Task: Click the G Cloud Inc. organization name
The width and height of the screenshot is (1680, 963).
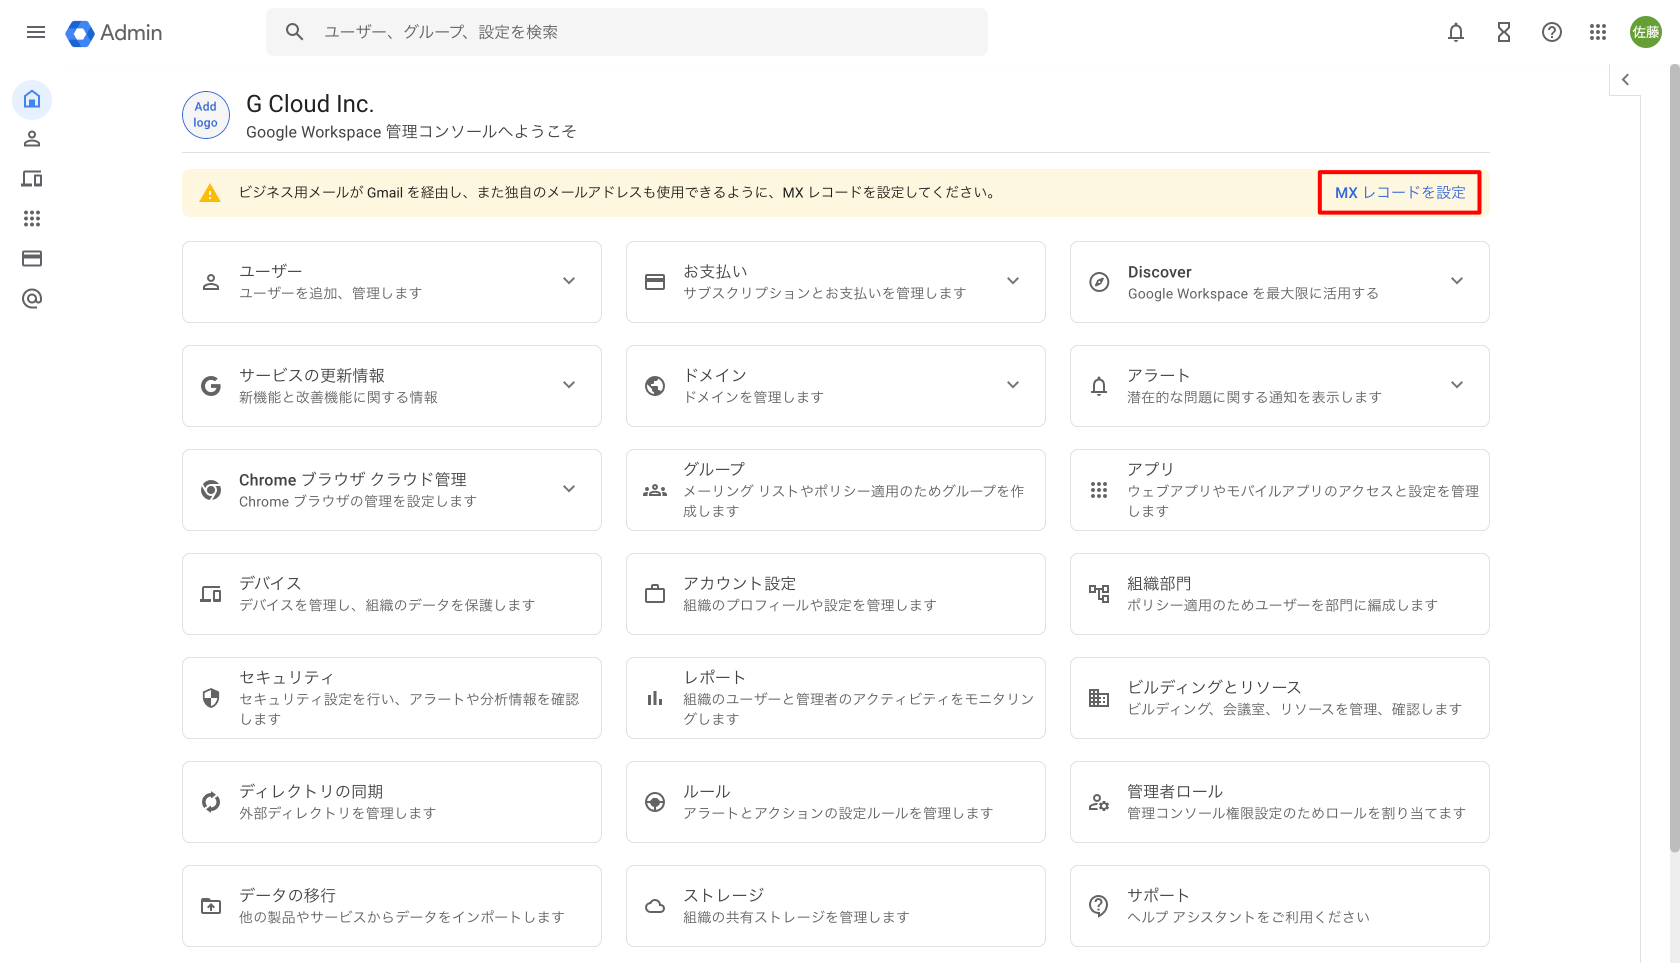Action: pos(310,104)
